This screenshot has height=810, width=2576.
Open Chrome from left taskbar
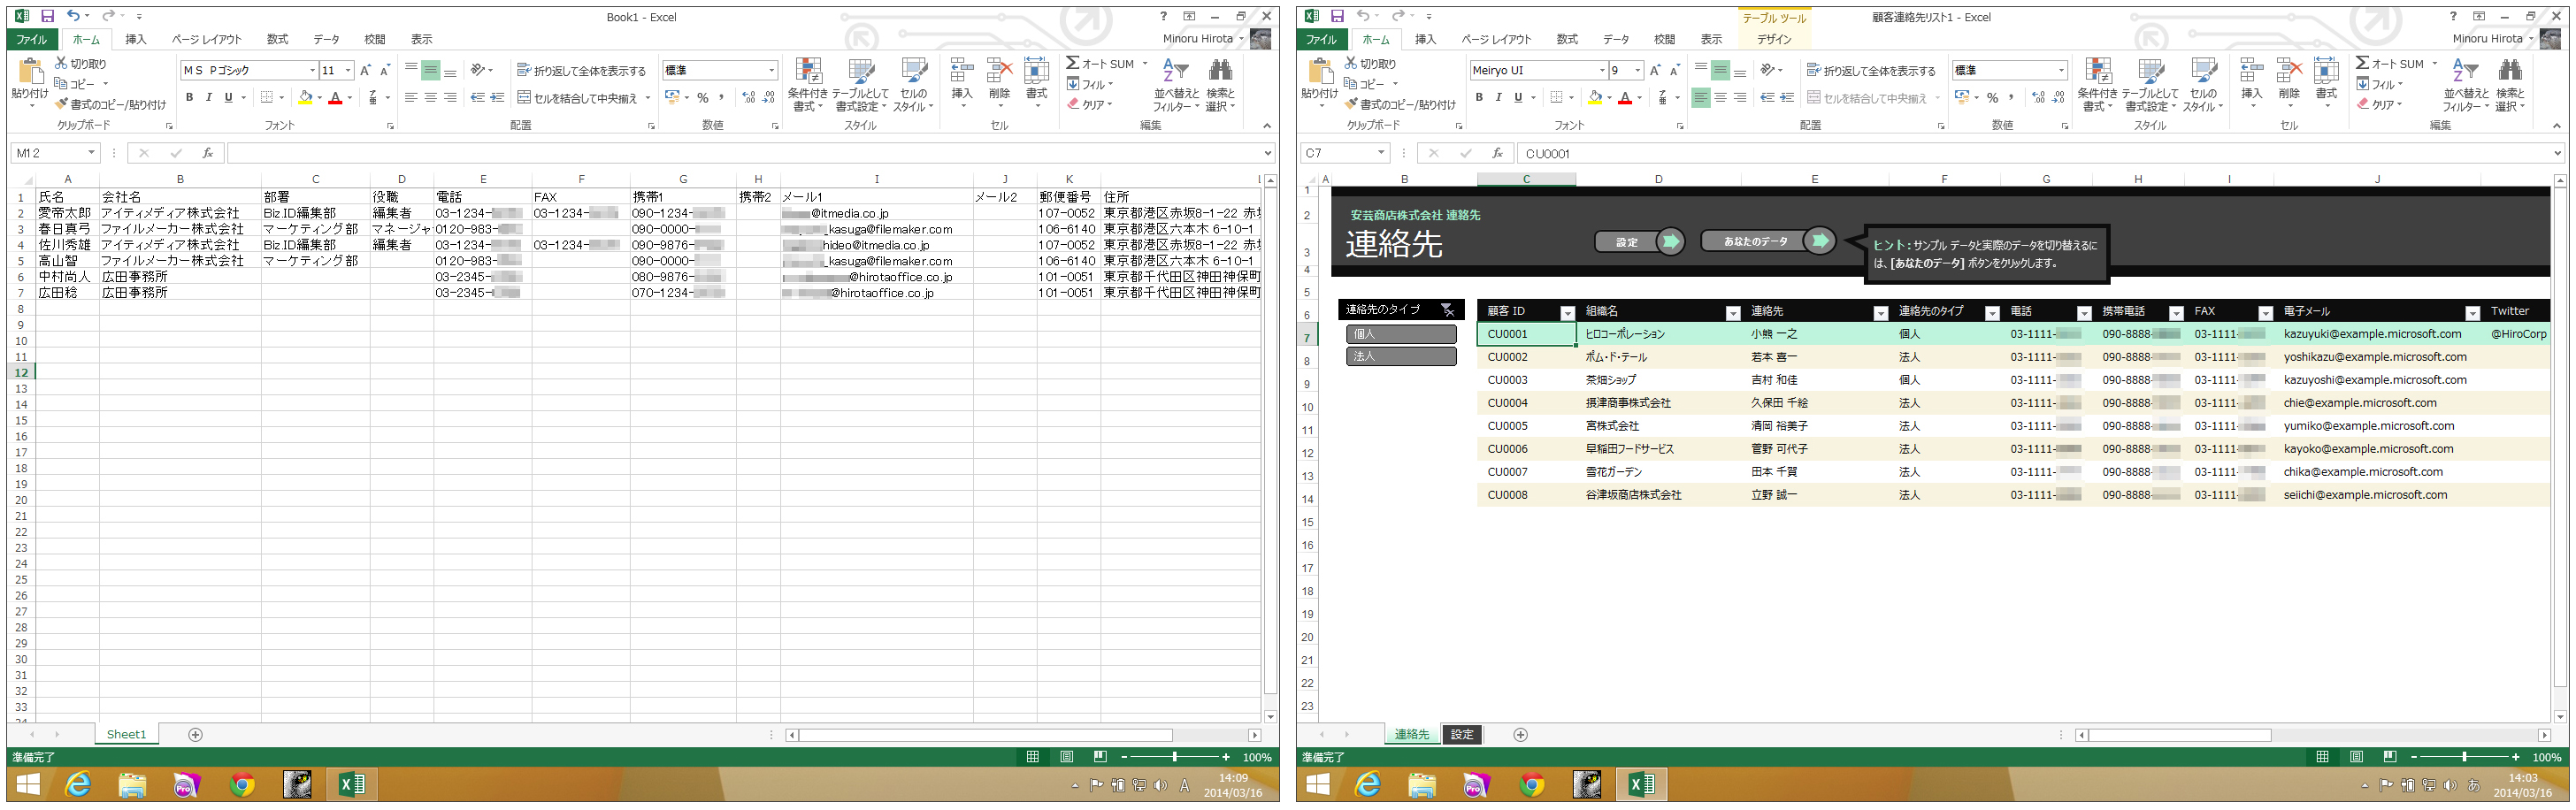tap(241, 785)
